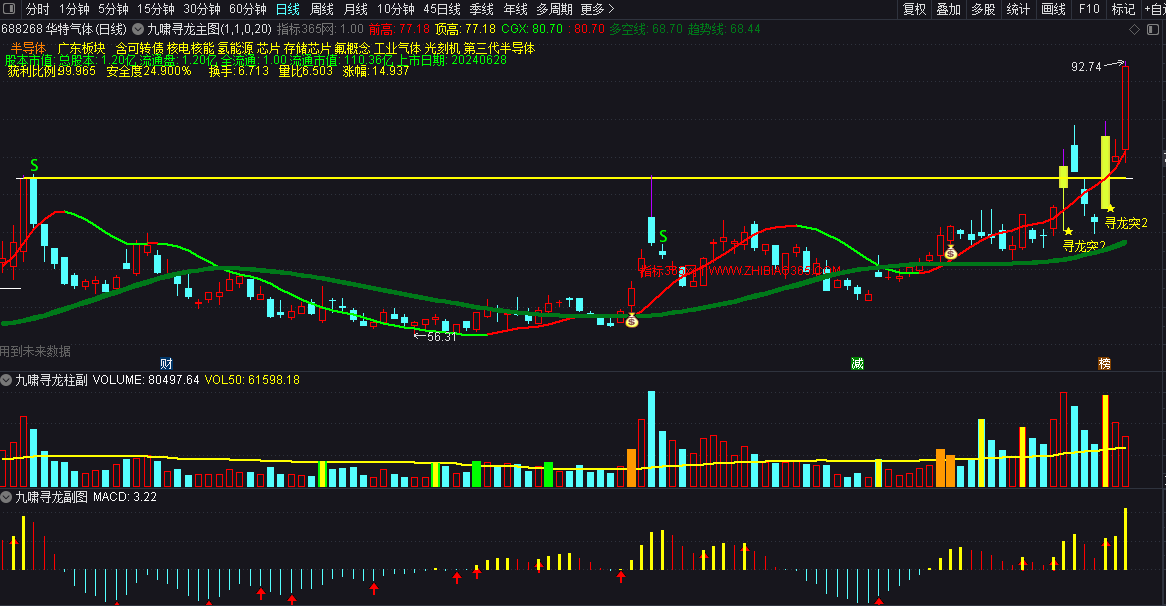This screenshot has width=1166, height=606.
Task: Click the 标记 mark button
Action: [x=1123, y=9]
